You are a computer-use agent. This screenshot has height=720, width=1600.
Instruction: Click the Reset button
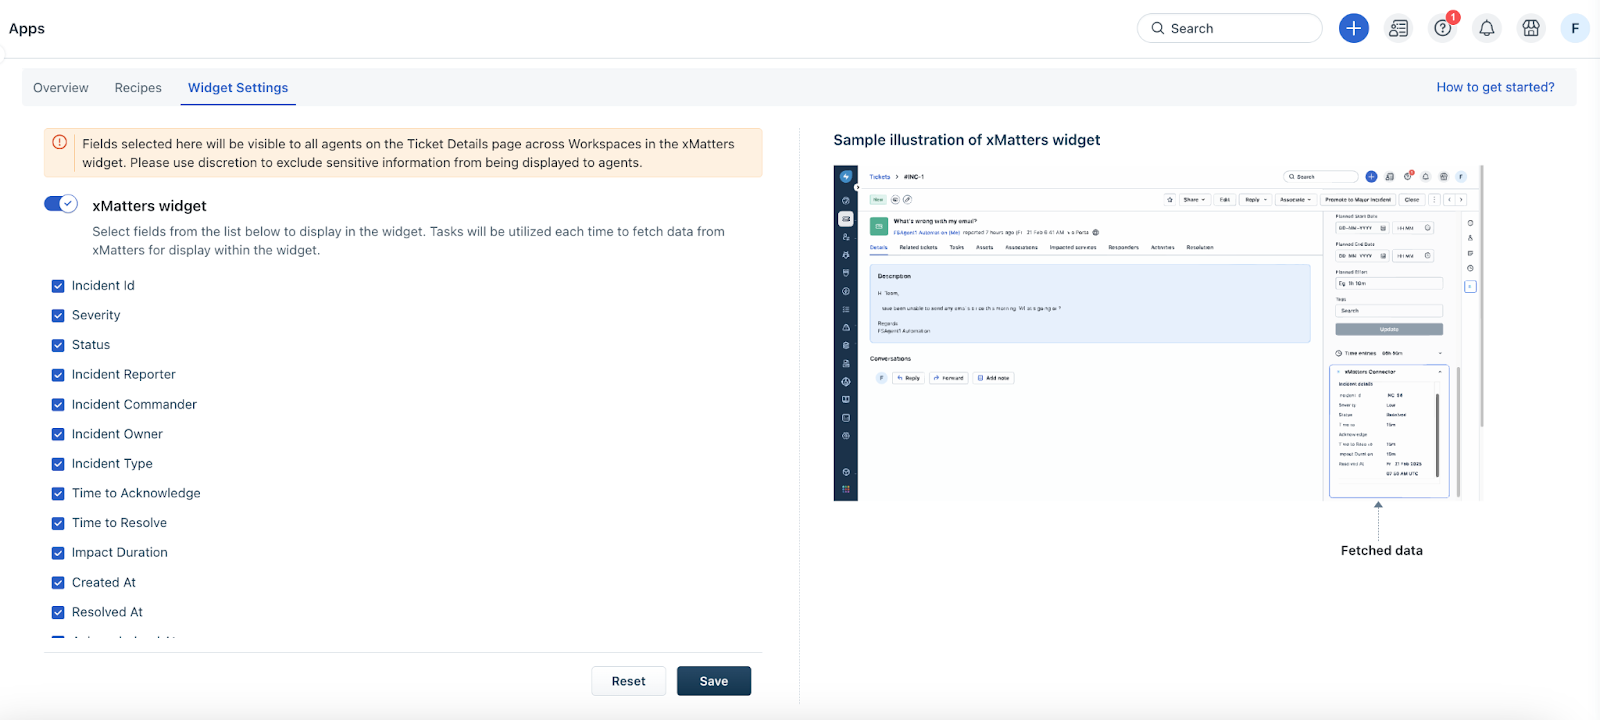629,681
